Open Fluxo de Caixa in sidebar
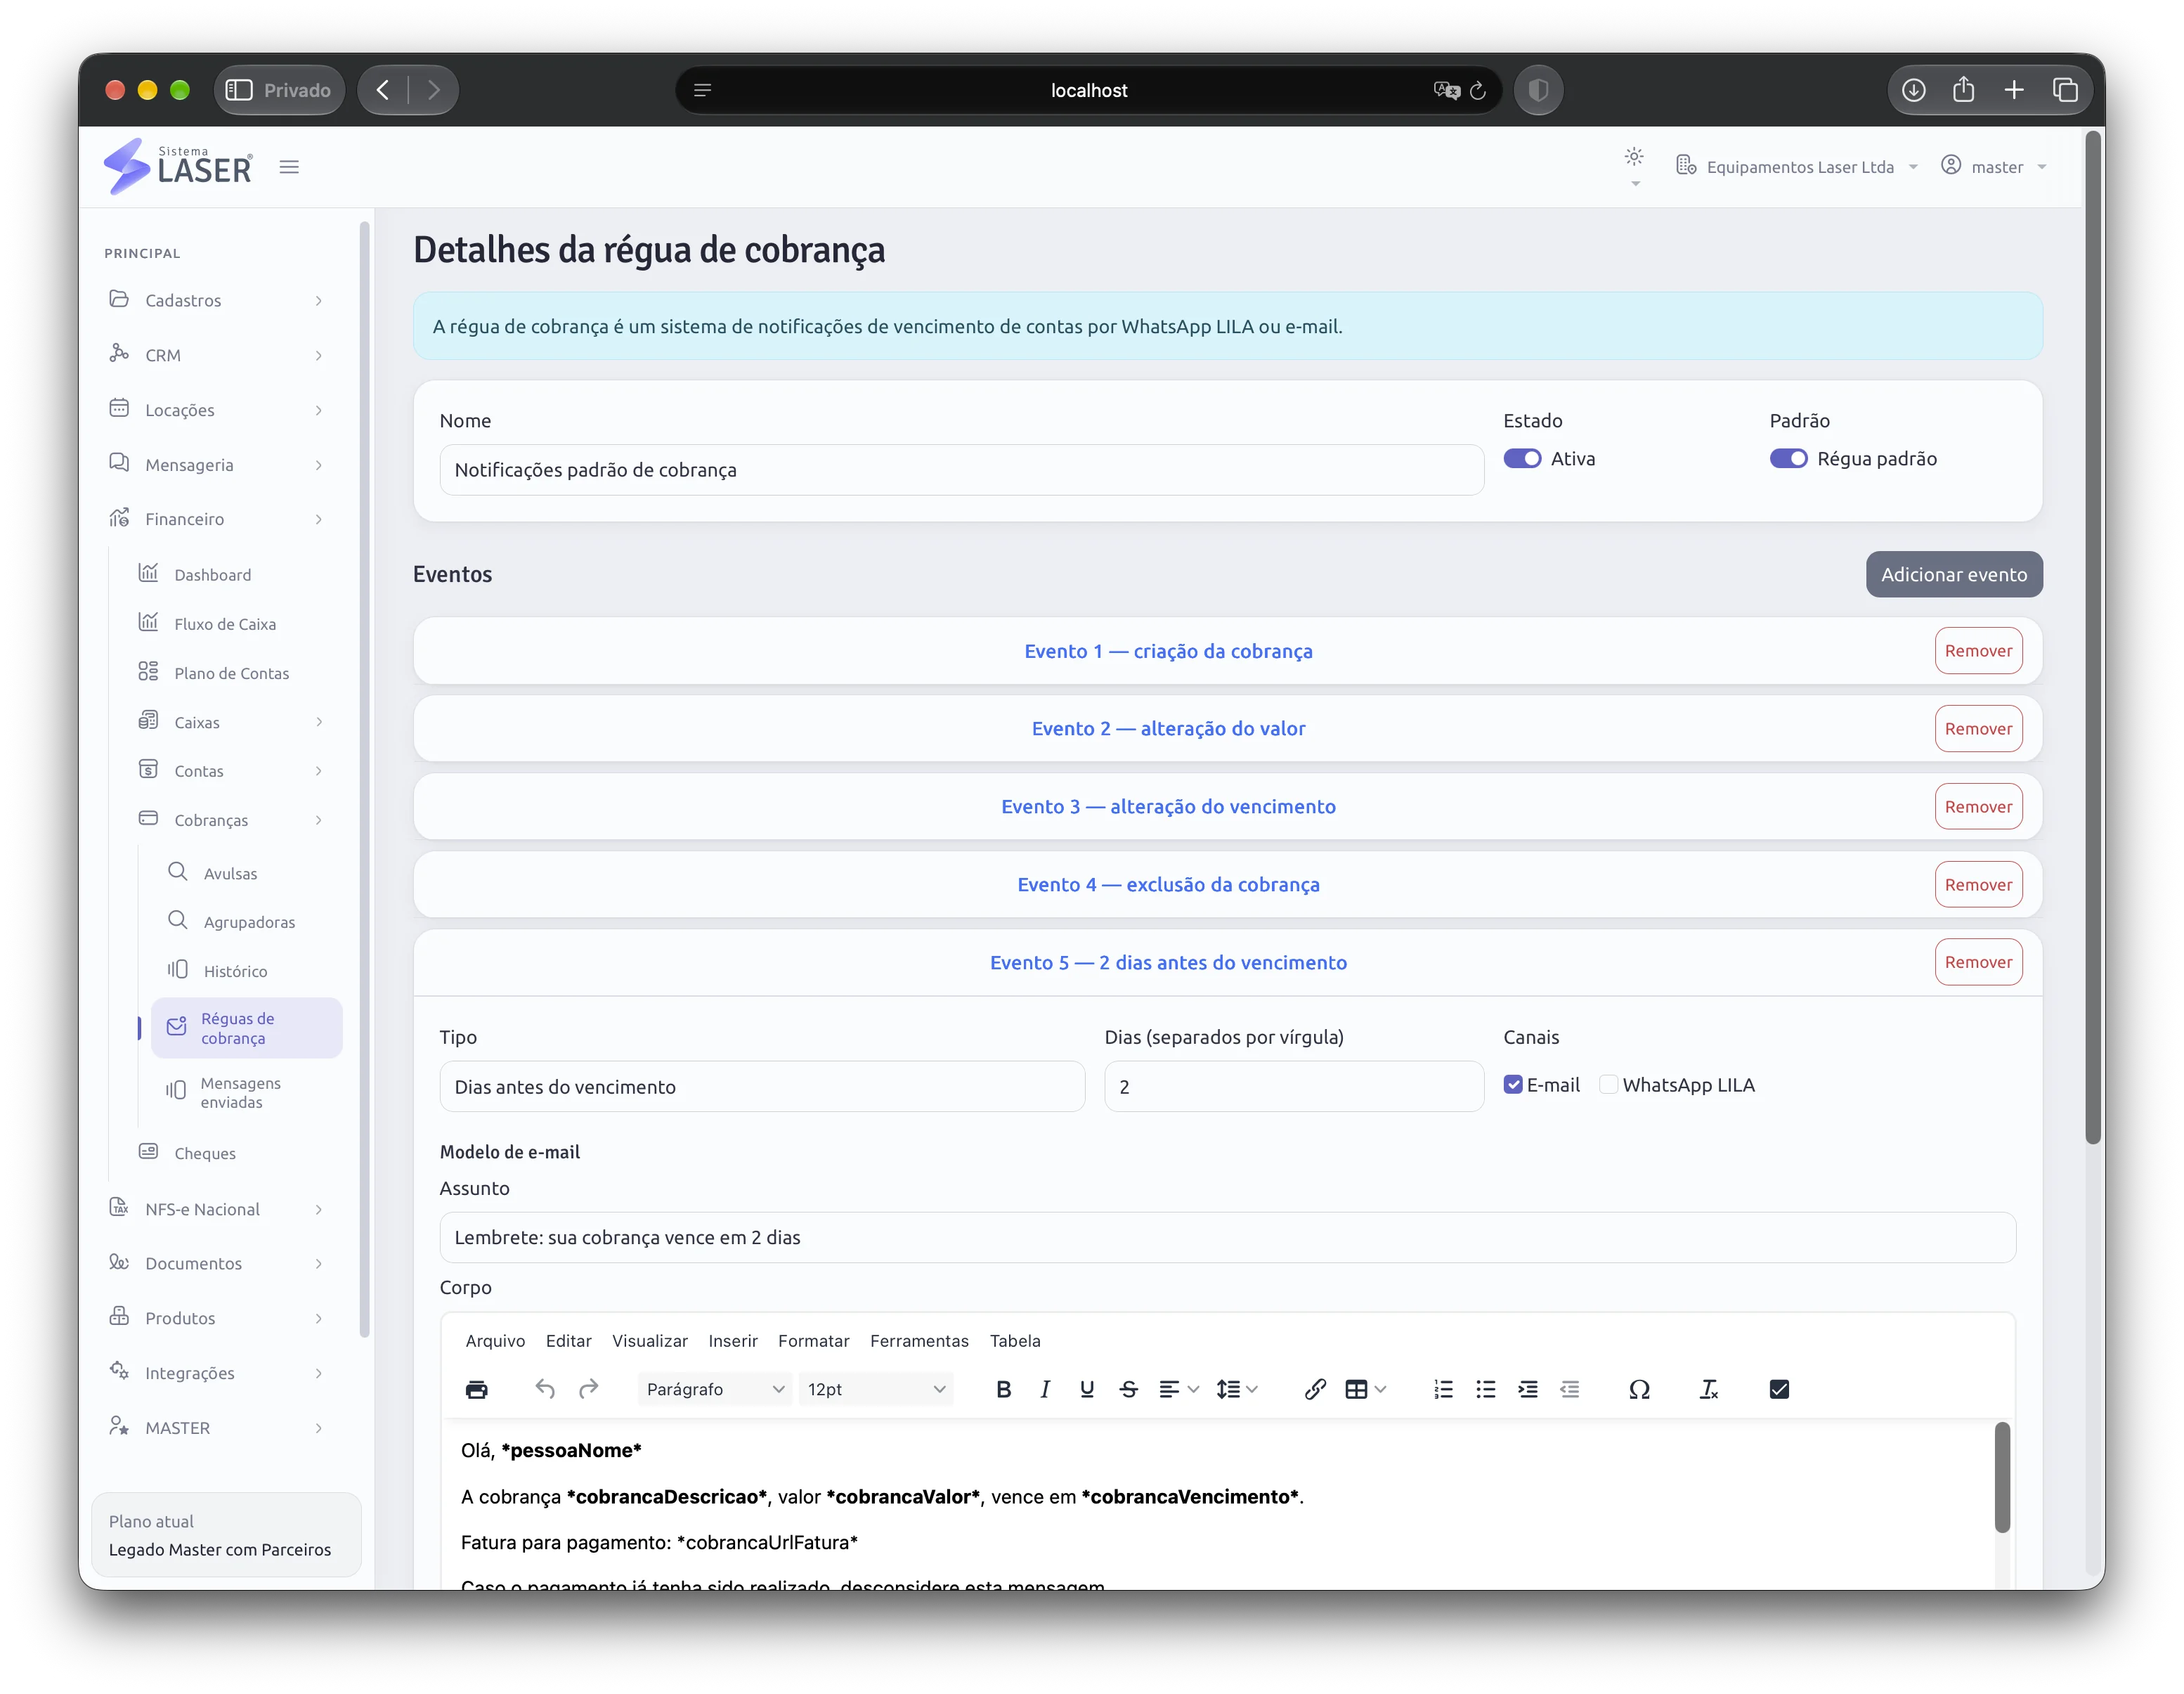 pyautogui.click(x=225, y=624)
